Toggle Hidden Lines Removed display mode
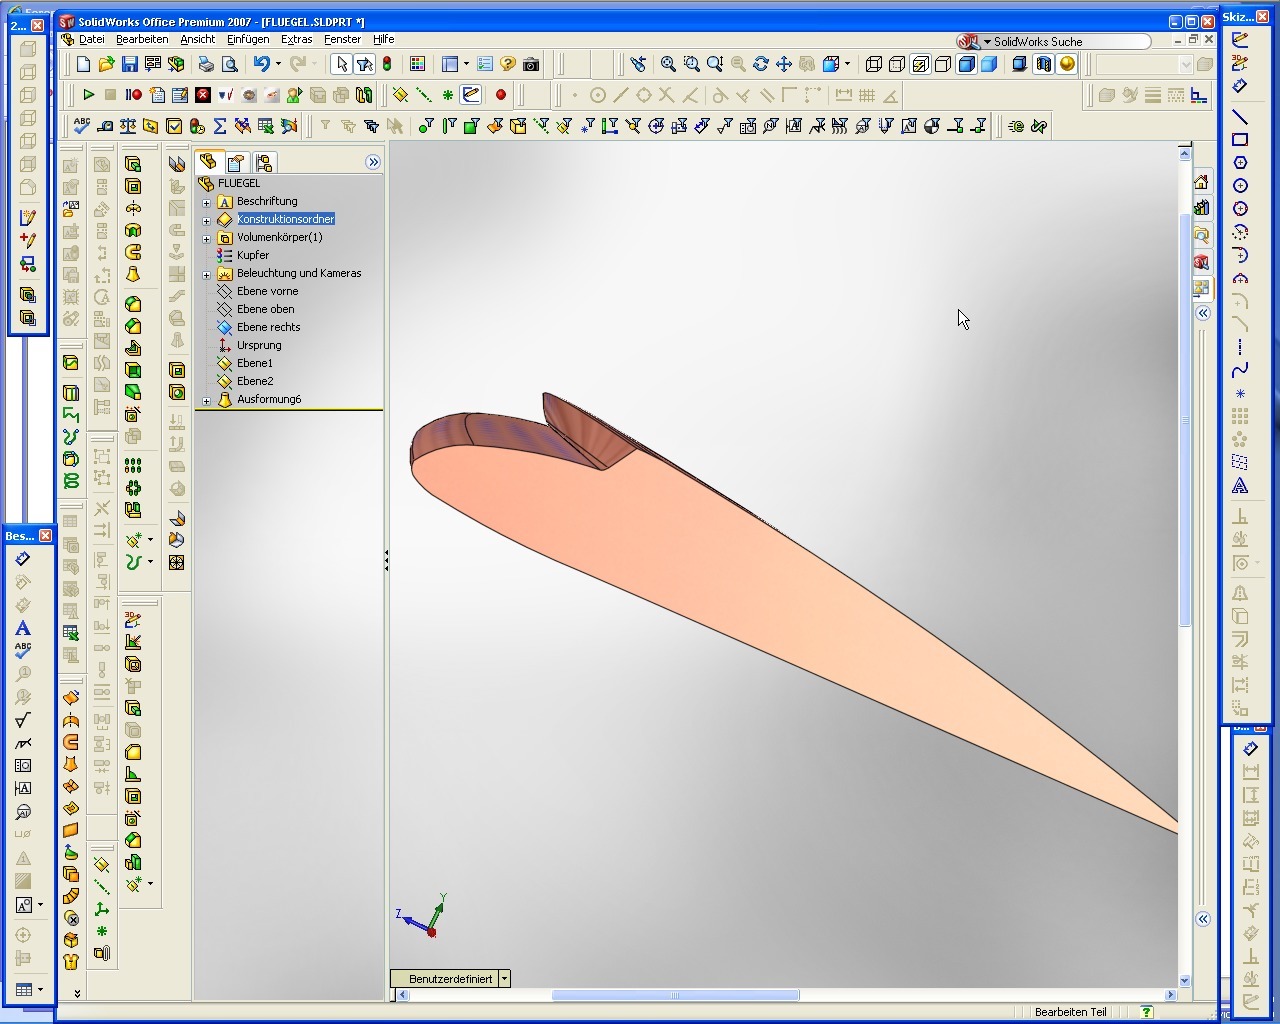 (943, 64)
